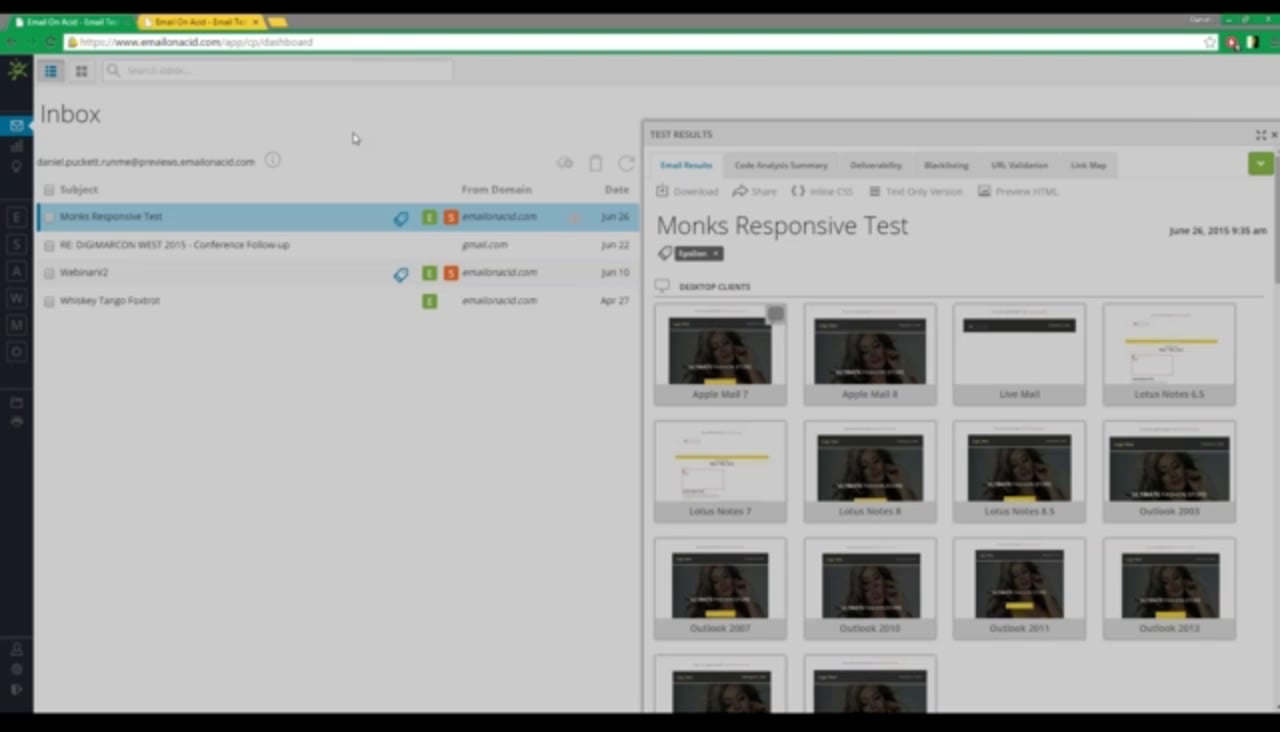Click orange S badge on WebinarV2 row

(x=451, y=273)
